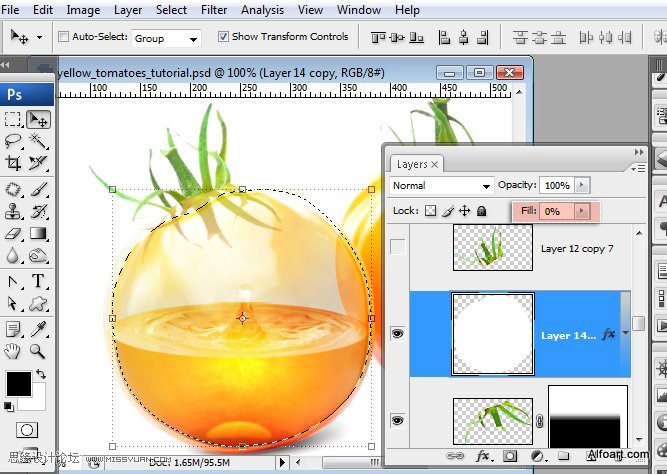Select the Notes tool
This screenshot has width=667, height=474.
coord(13,329)
